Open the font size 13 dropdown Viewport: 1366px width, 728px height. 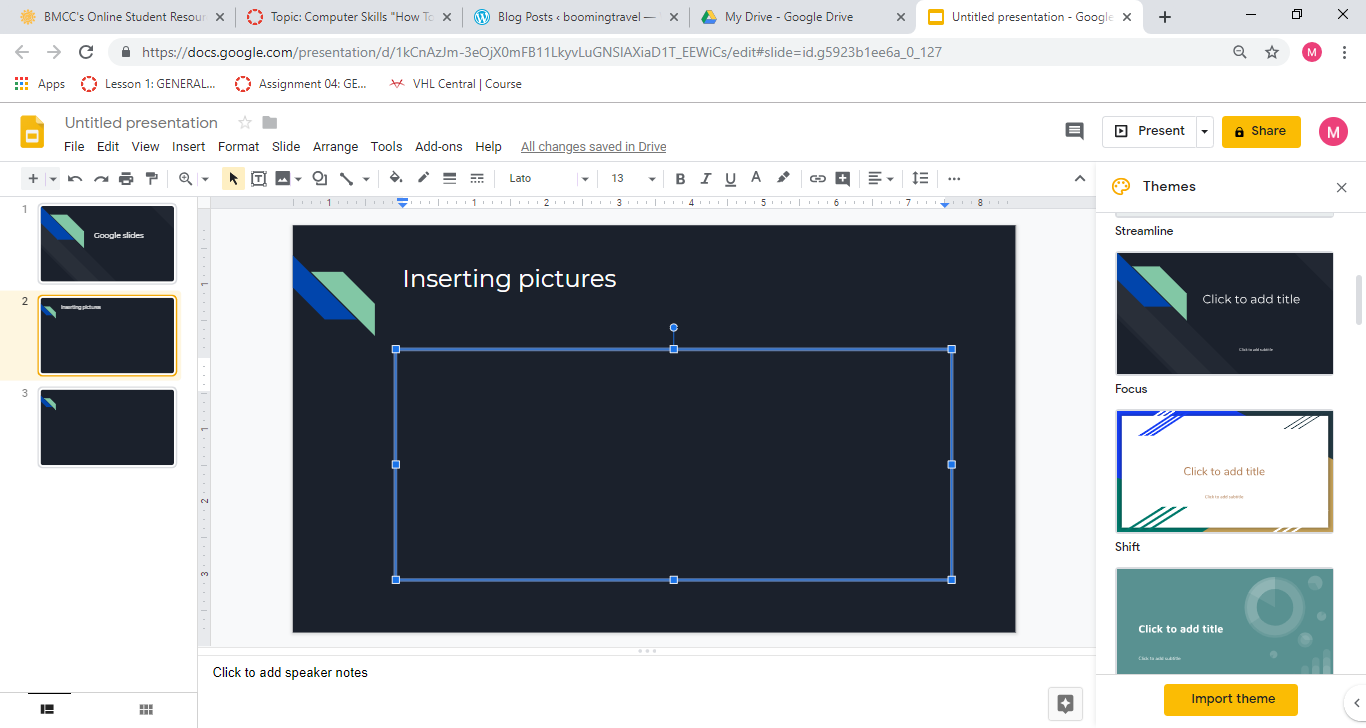pyautogui.click(x=633, y=179)
